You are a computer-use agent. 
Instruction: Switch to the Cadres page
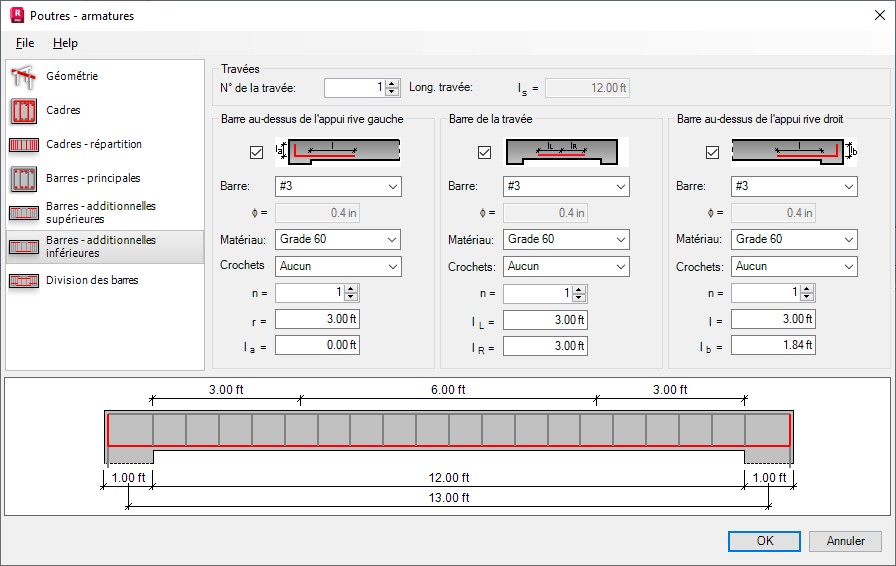click(x=63, y=110)
